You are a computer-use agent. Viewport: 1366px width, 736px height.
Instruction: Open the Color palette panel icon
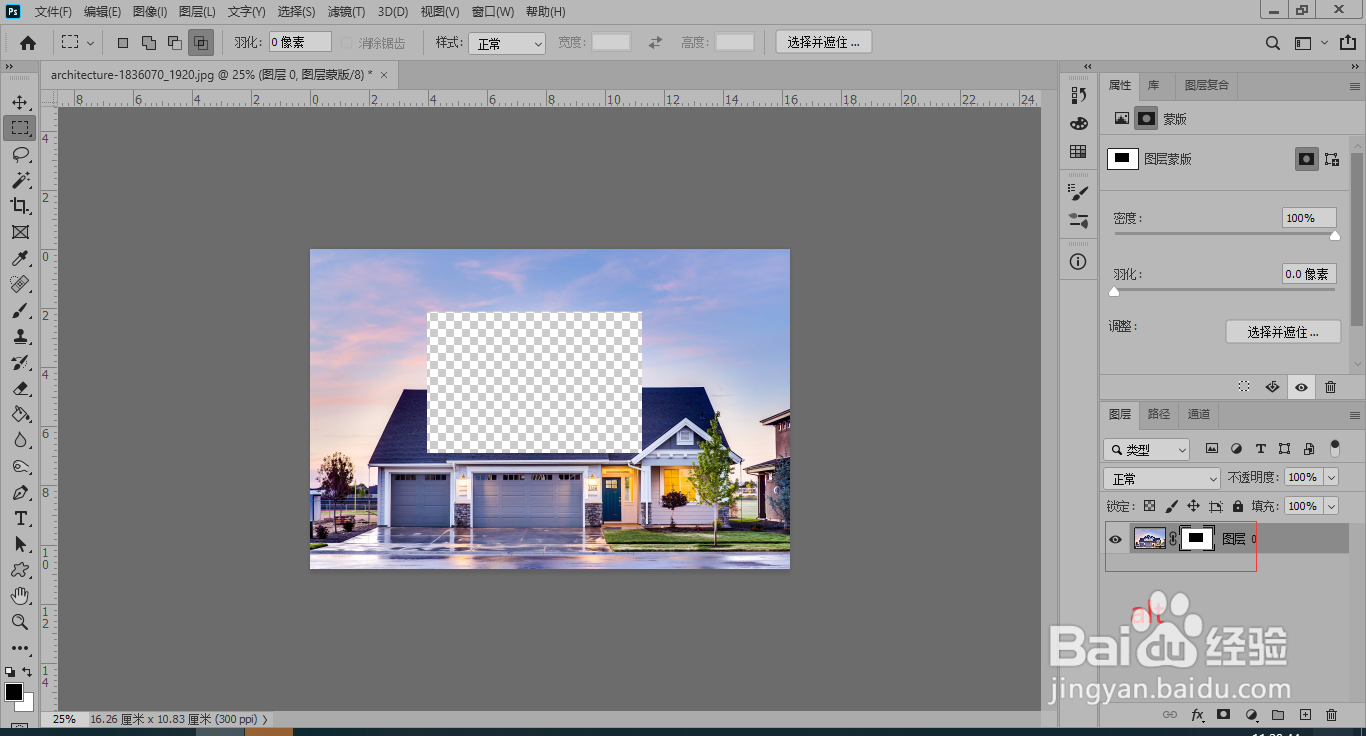(1078, 123)
